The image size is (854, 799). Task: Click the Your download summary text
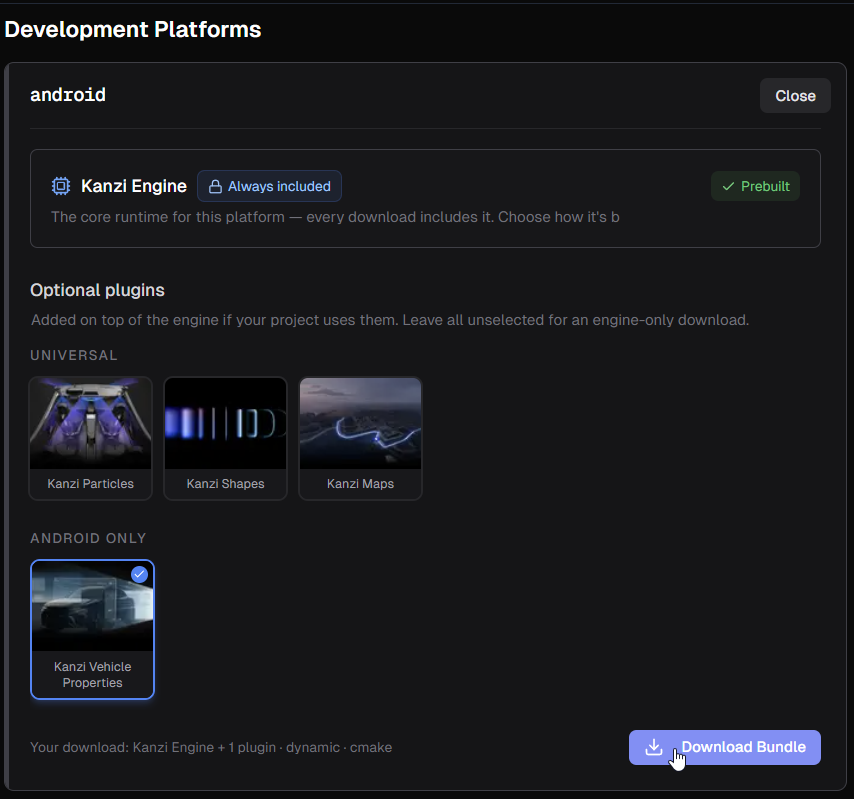(x=211, y=747)
